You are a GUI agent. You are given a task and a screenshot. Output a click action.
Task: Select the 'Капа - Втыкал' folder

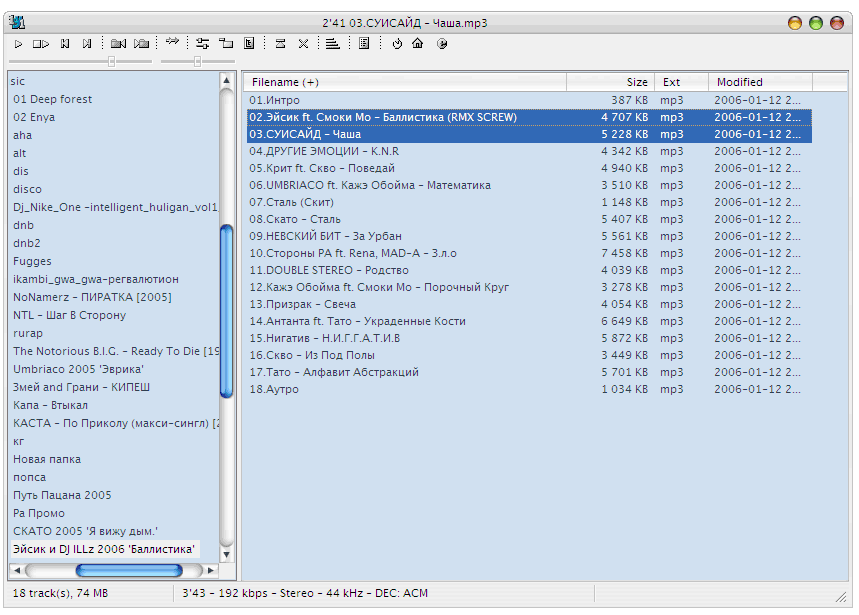(x=50, y=405)
